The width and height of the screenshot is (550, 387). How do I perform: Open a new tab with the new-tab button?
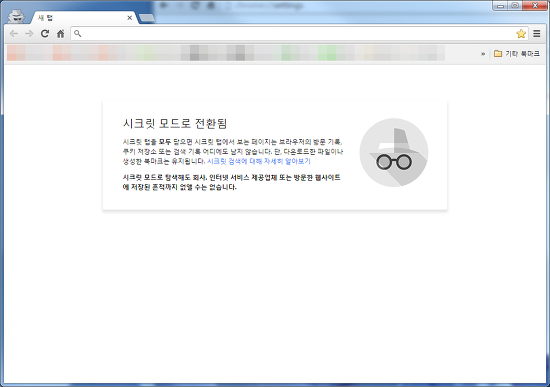[147, 18]
